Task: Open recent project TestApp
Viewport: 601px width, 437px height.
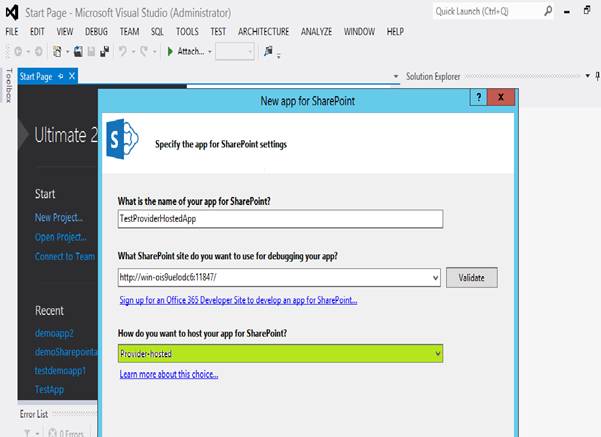Action: pos(49,389)
